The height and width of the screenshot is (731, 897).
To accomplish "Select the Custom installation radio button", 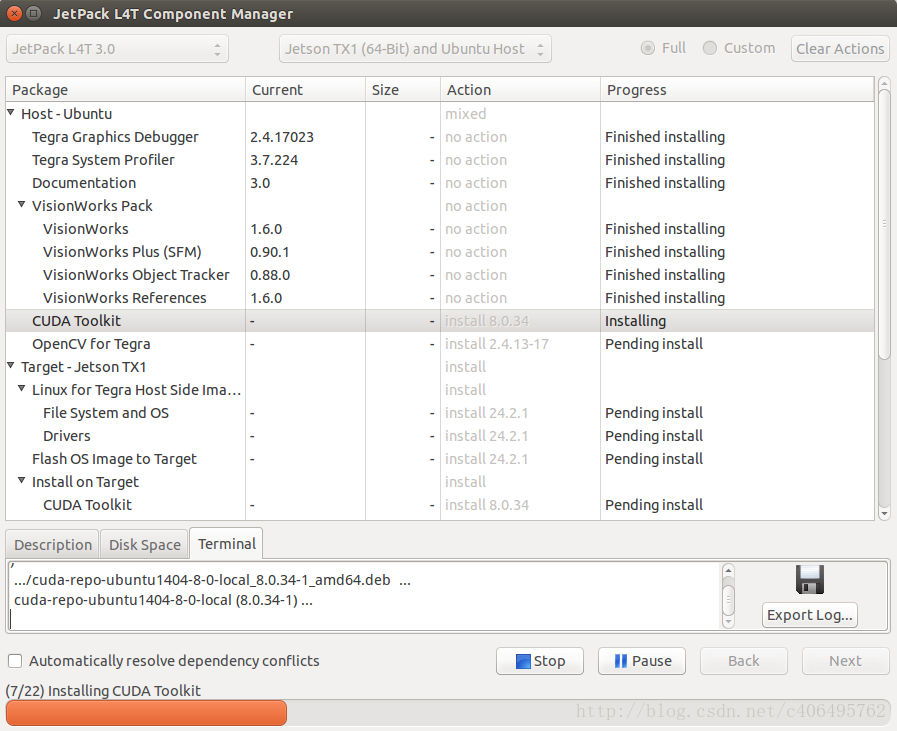I will point(709,48).
